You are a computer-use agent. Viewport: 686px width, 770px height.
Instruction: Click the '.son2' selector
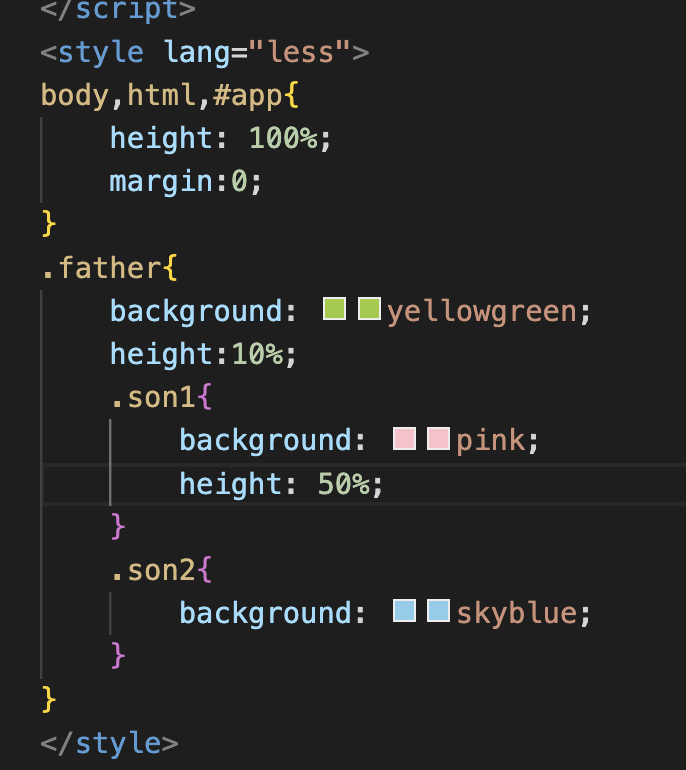pyautogui.click(x=153, y=571)
